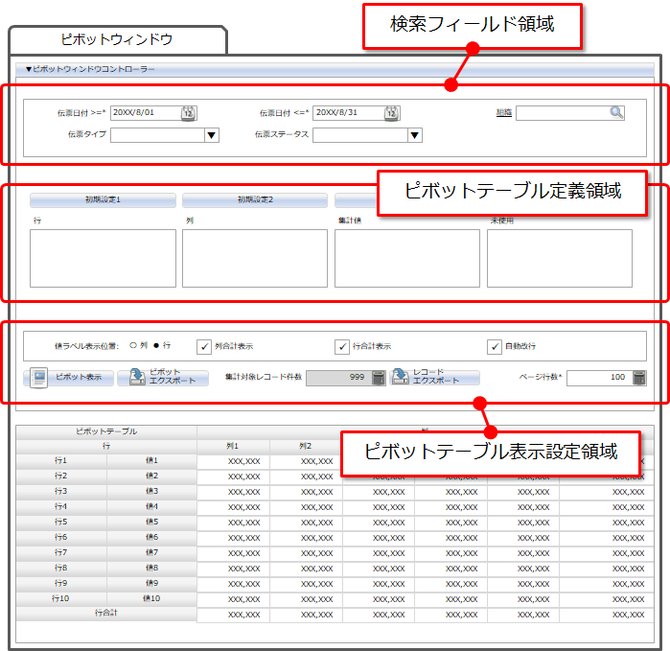Click 初期設定1 button
The image size is (670, 651).
pyautogui.click(x=103, y=200)
